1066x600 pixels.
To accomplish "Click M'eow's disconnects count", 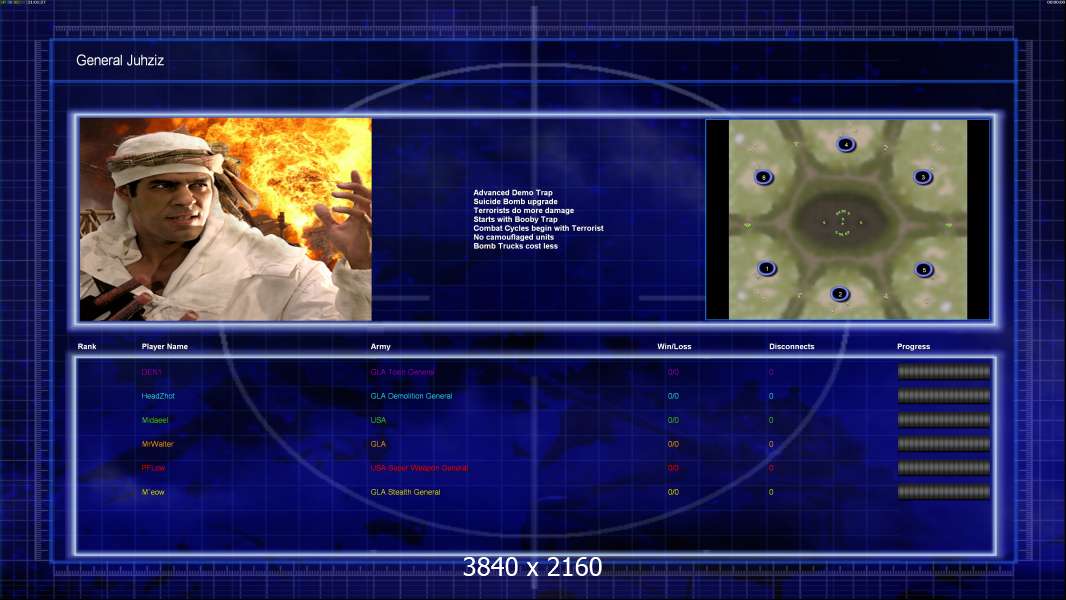I will (x=771, y=492).
